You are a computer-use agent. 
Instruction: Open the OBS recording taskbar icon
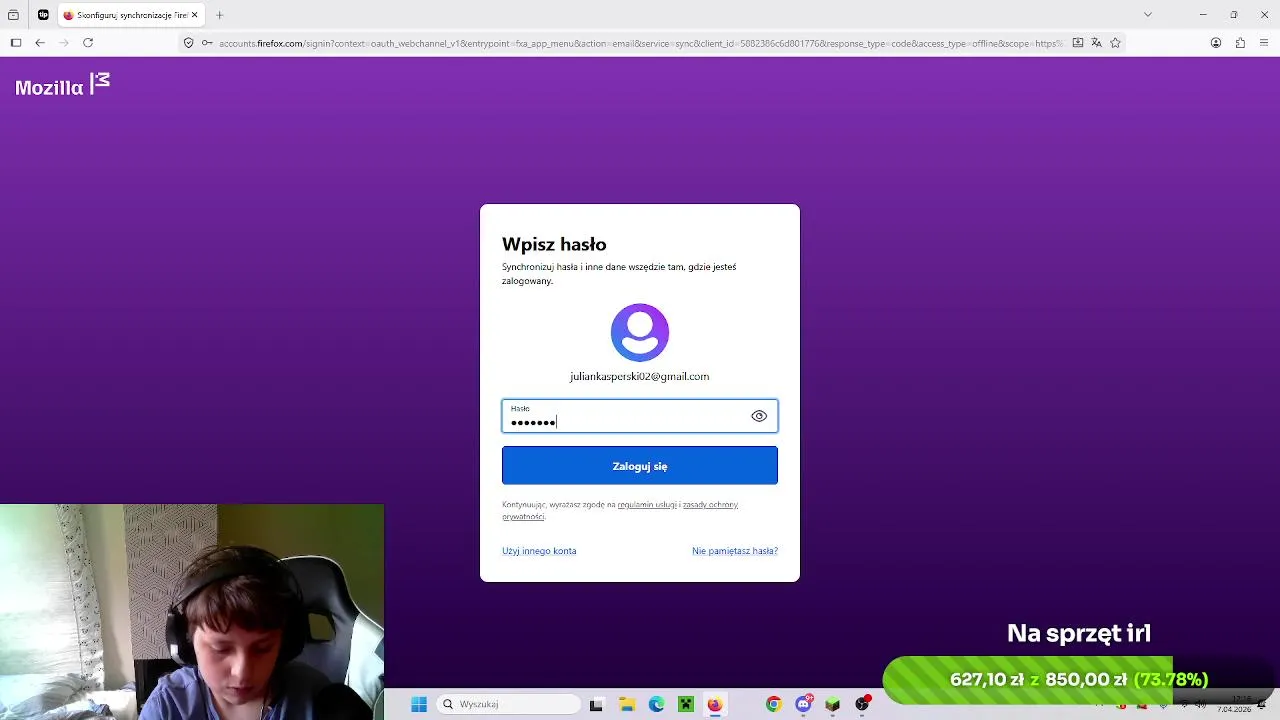pos(862,704)
